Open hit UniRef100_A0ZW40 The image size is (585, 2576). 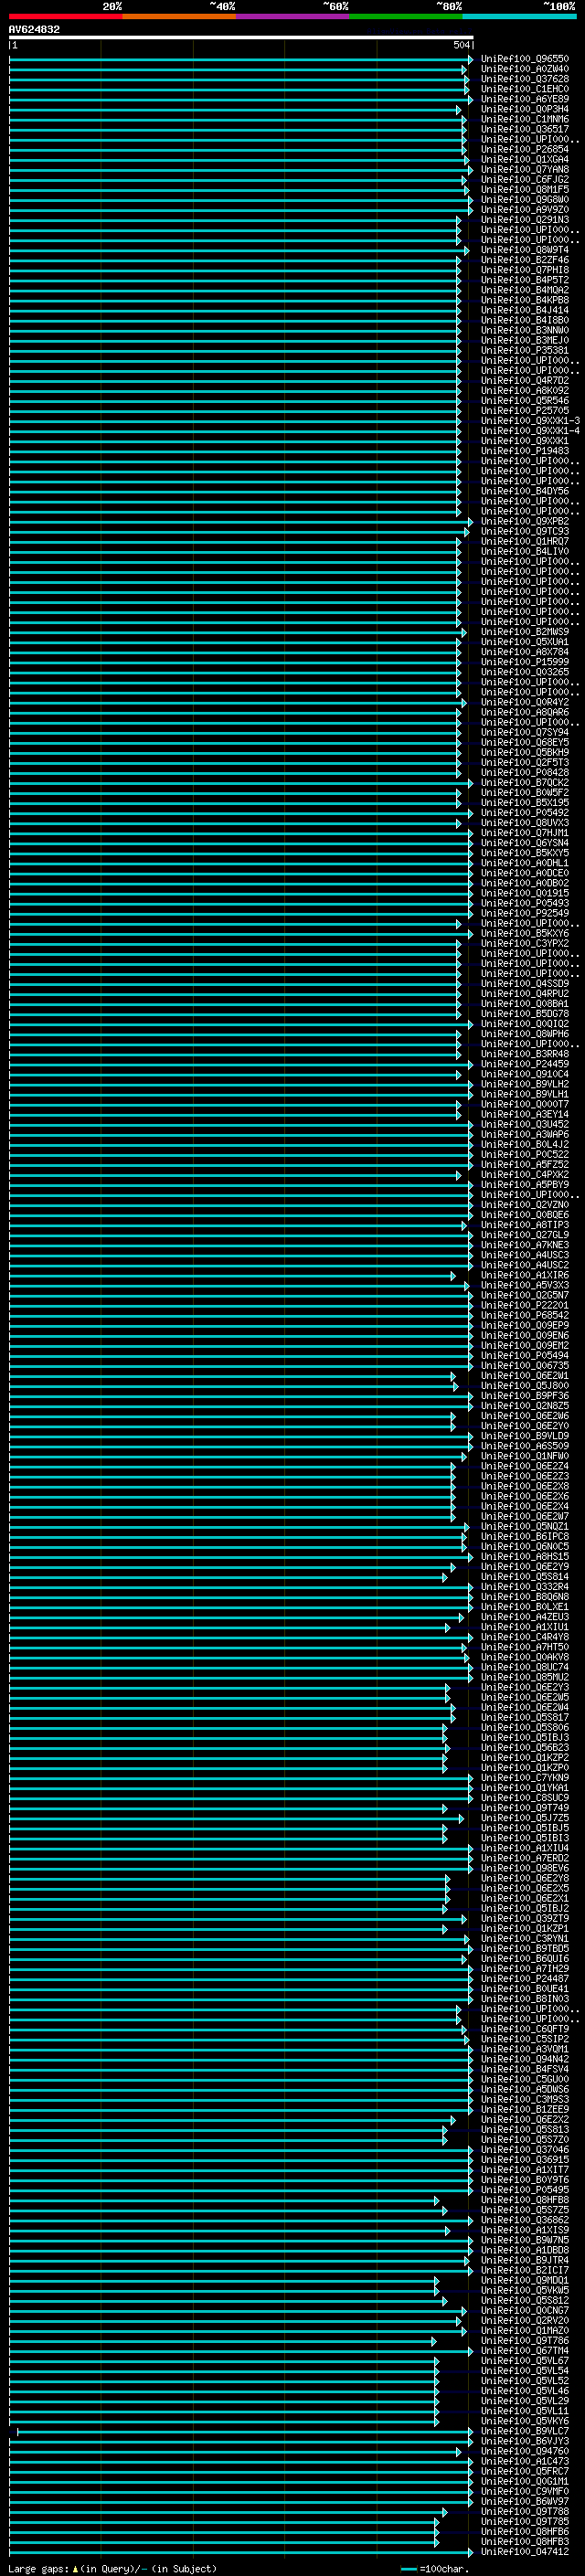(525, 69)
